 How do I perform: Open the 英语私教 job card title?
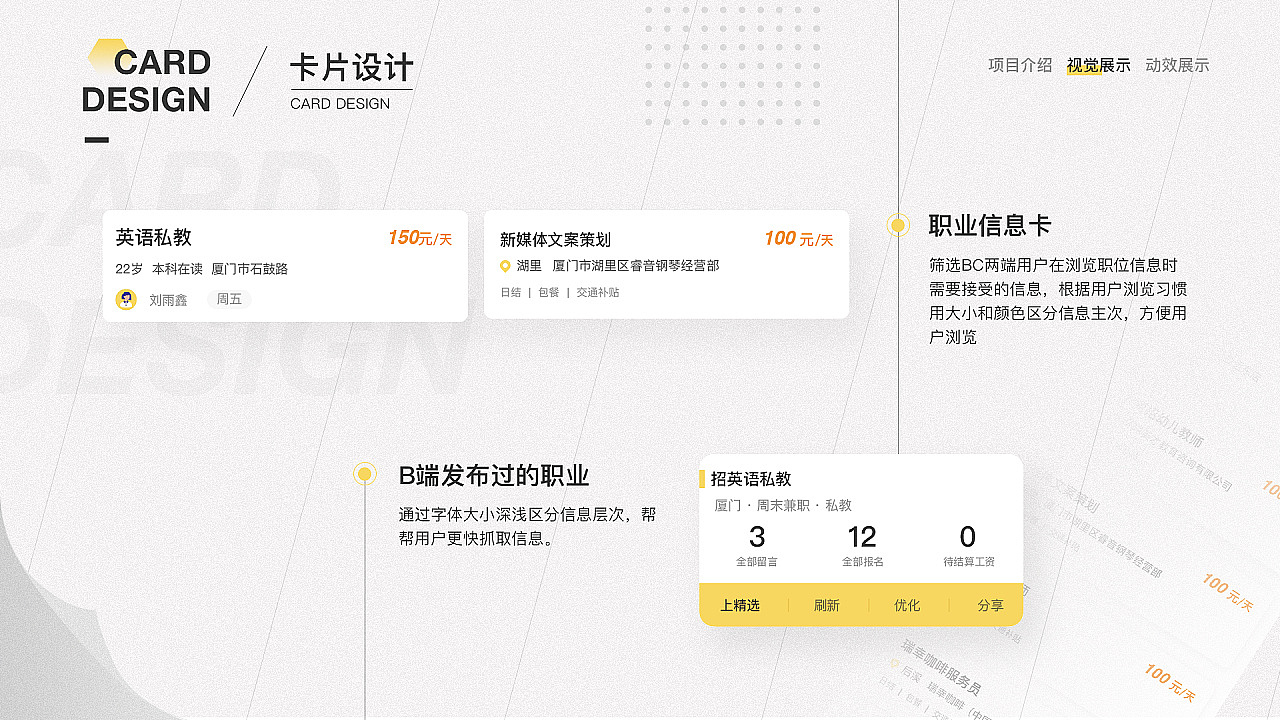click(x=153, y=237)
